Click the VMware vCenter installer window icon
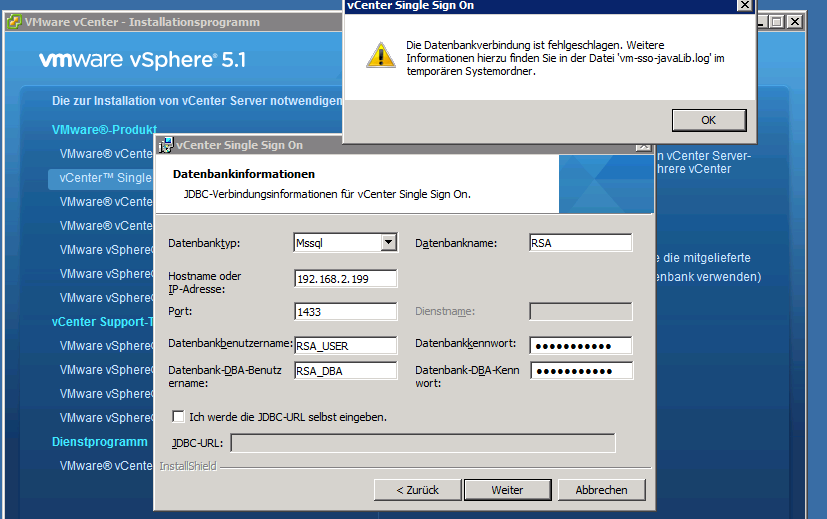 14,22
